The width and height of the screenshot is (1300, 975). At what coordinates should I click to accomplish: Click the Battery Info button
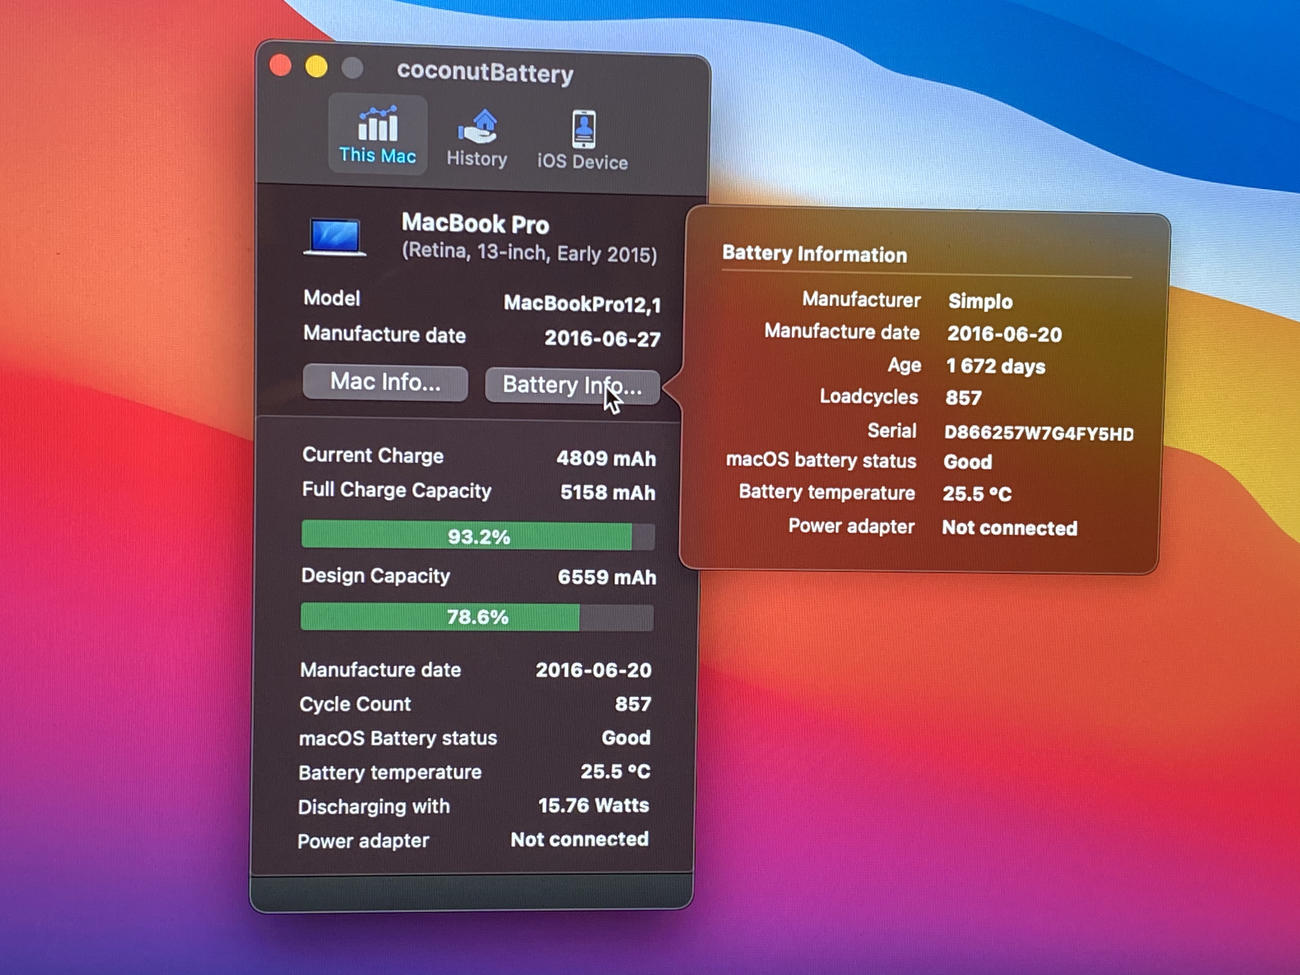(x=572, y=385)
